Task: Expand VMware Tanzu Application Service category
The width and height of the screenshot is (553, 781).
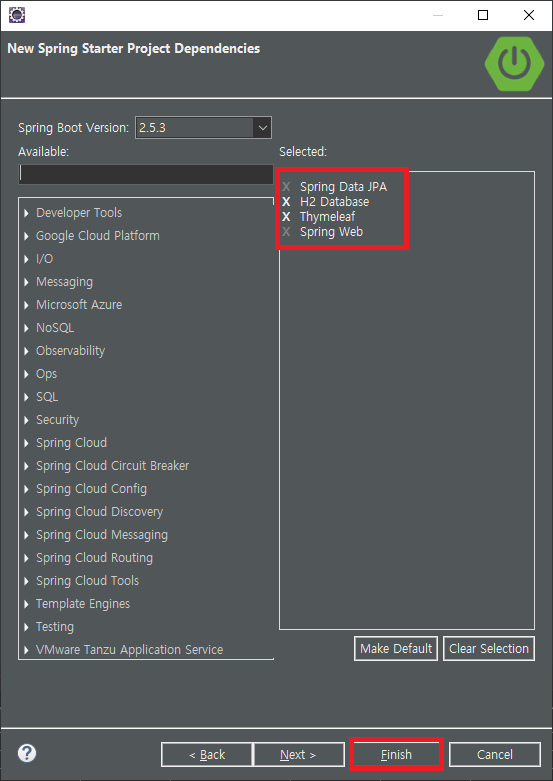Action: click(26, 650)
